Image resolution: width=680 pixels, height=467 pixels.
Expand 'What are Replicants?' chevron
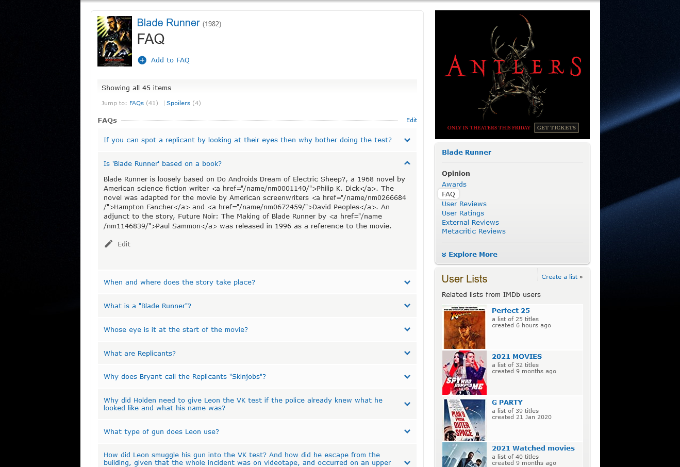pyautogui.click(x=407, y=353)
